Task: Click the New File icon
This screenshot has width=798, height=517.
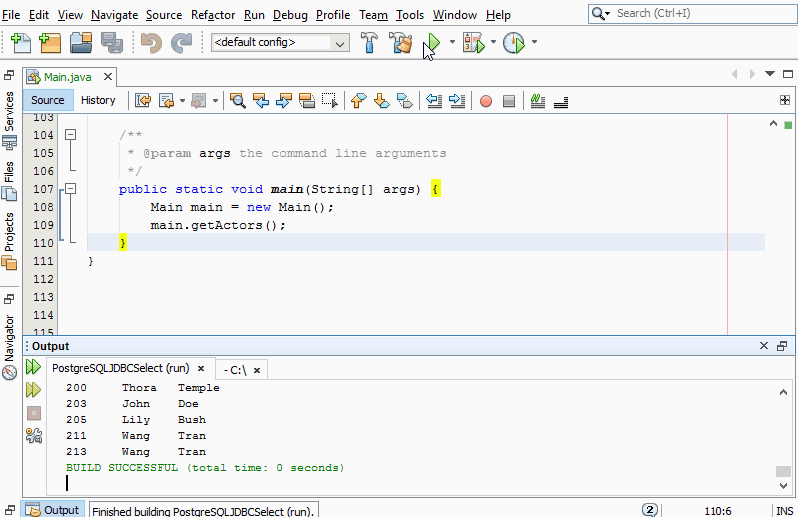Action: click(21, 43)
